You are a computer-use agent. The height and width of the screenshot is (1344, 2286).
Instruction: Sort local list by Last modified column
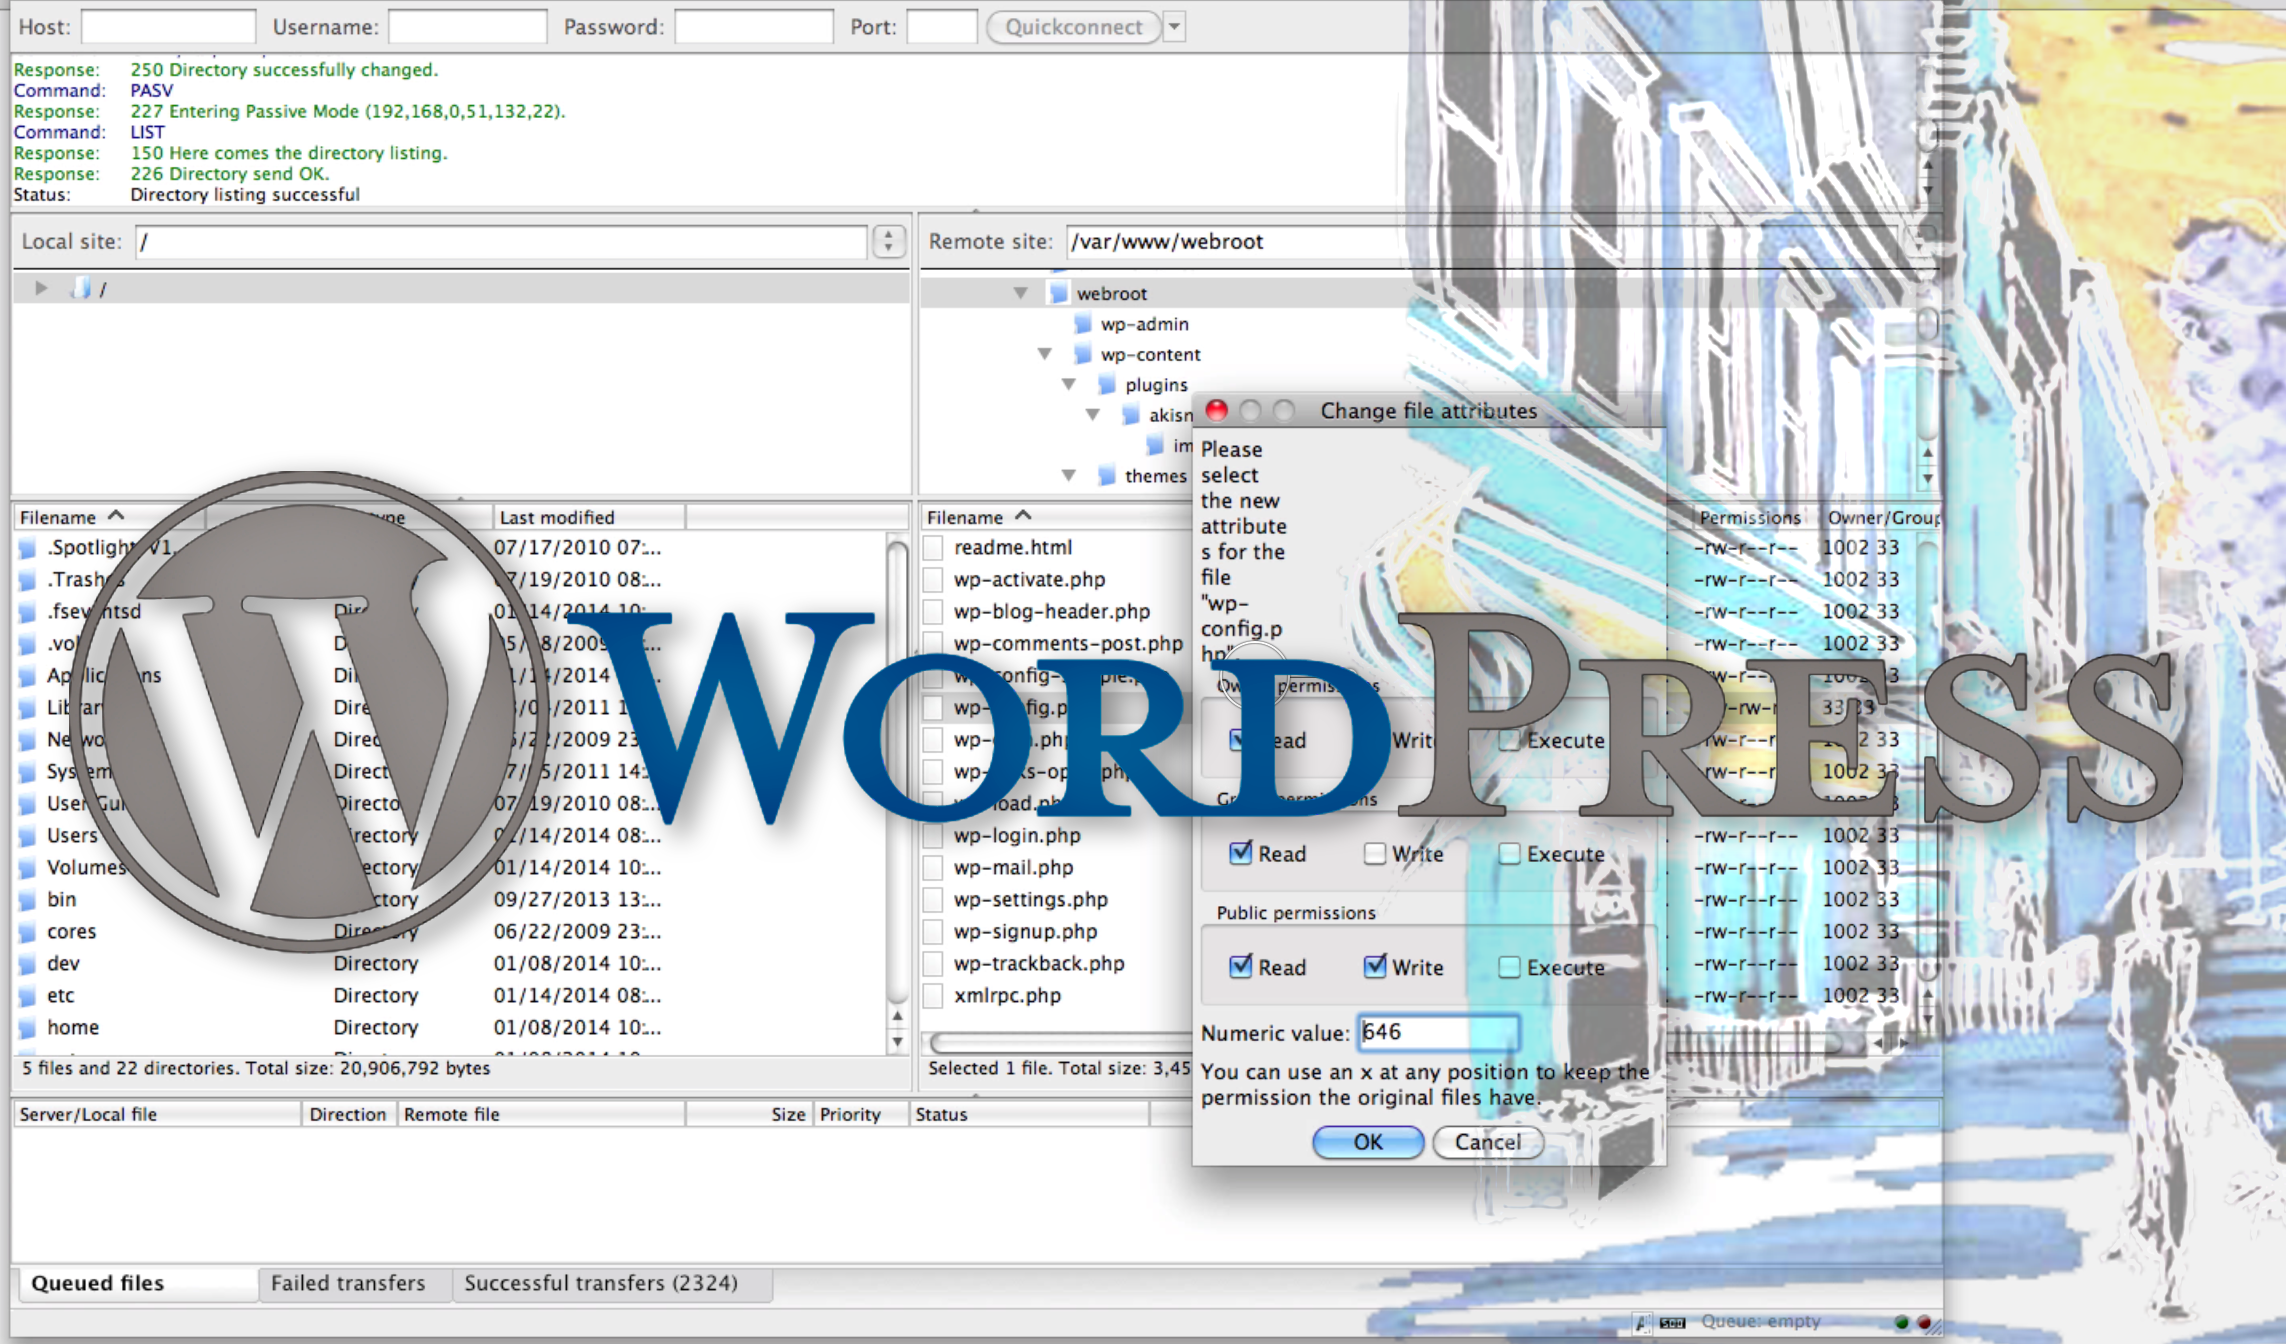[588, 517]
